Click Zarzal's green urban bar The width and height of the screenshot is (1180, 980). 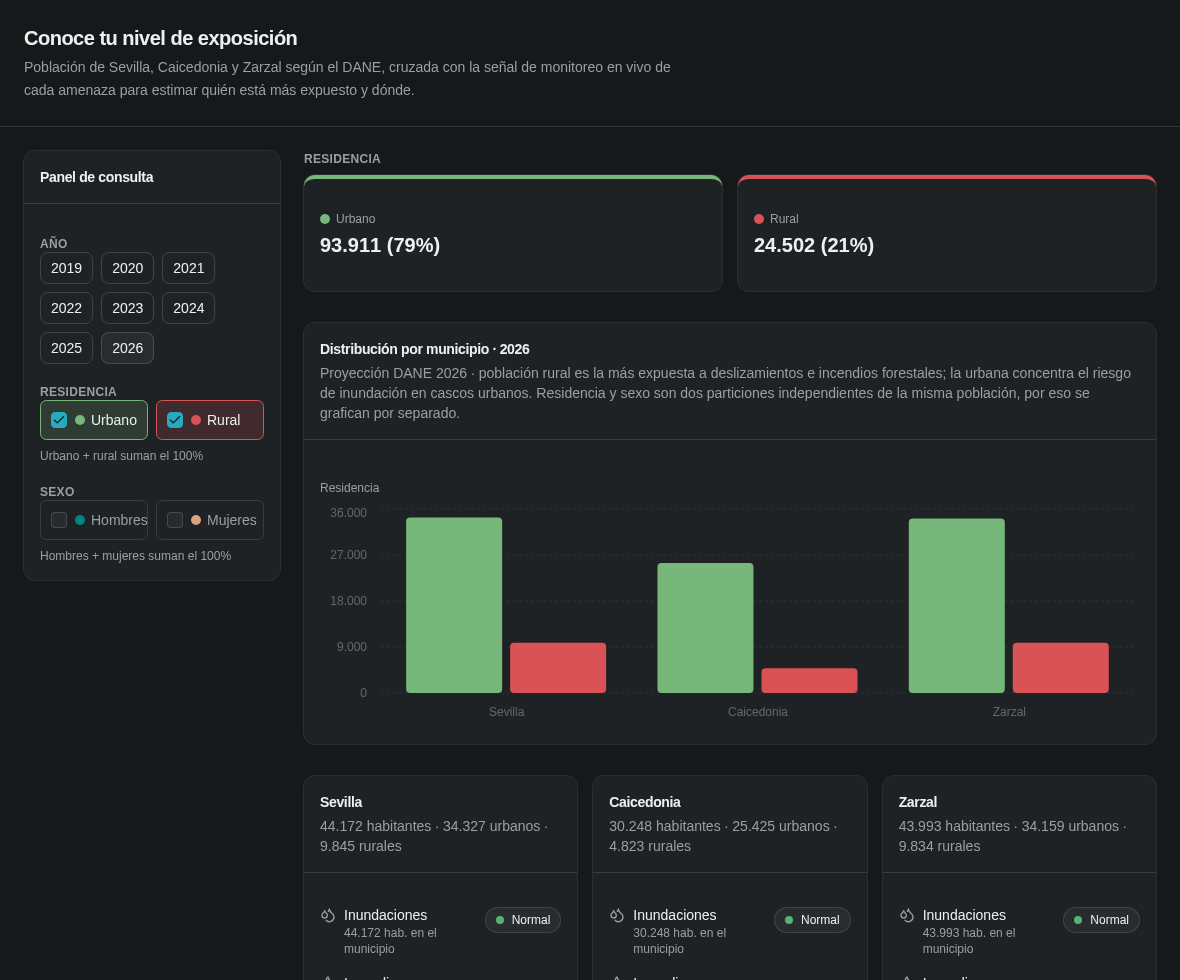coord(956,606)
